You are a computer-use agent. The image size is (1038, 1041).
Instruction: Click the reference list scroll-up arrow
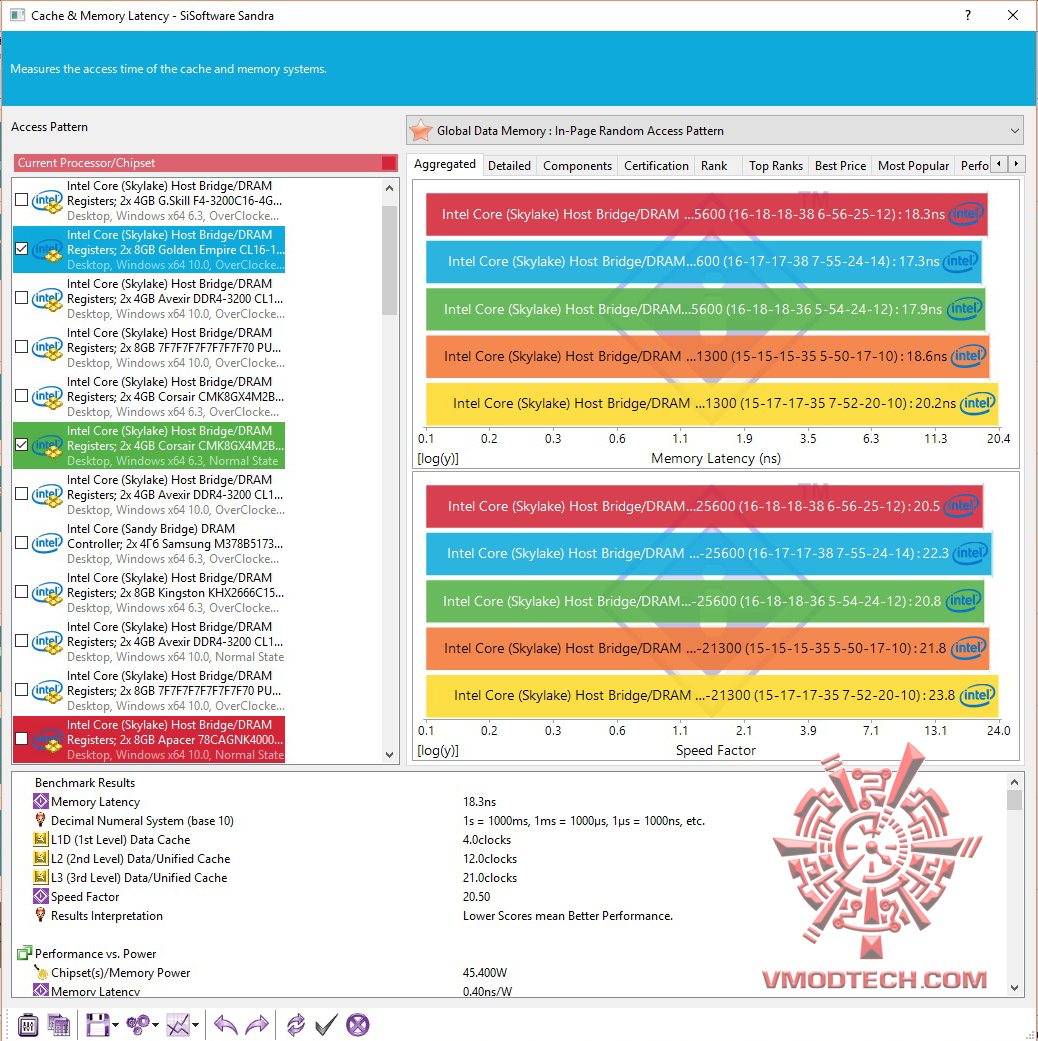(390, 189)
